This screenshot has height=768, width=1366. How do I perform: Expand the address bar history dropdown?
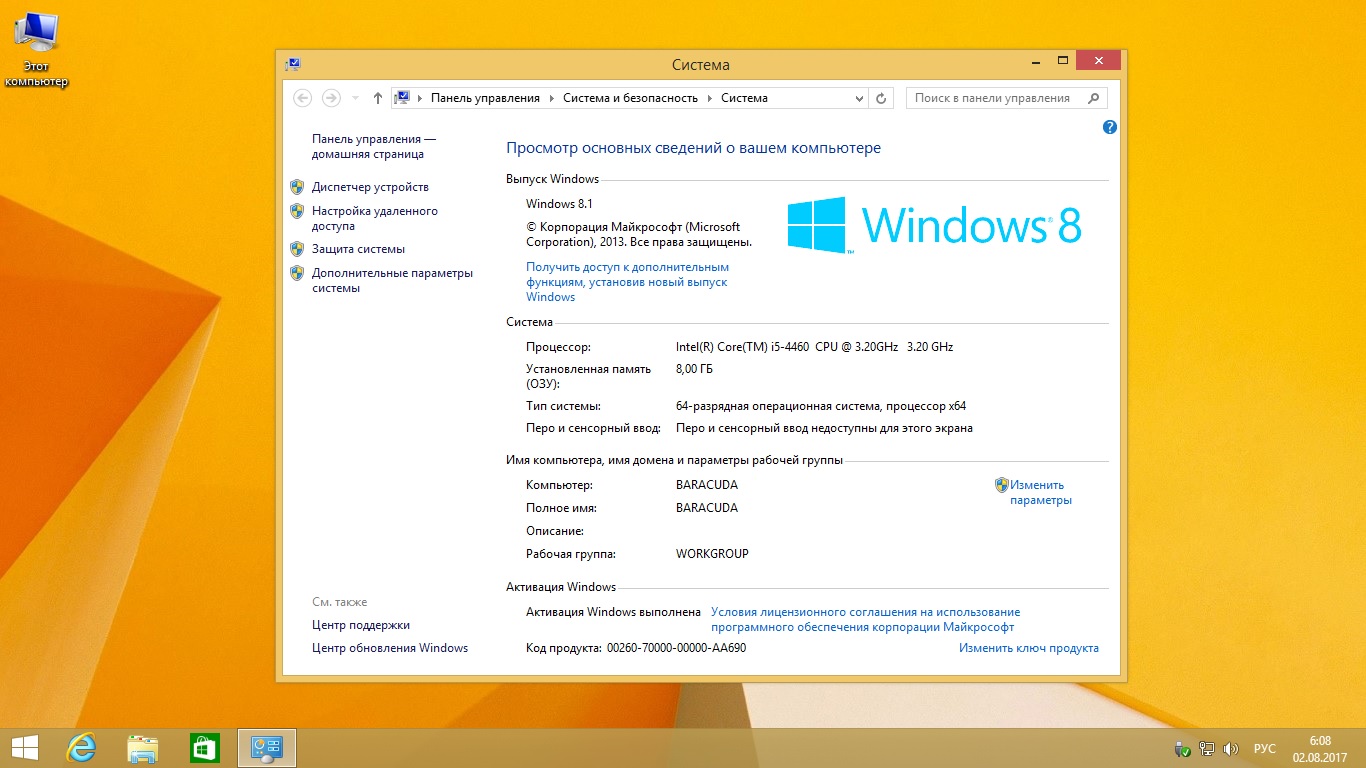tap(859, 98)
